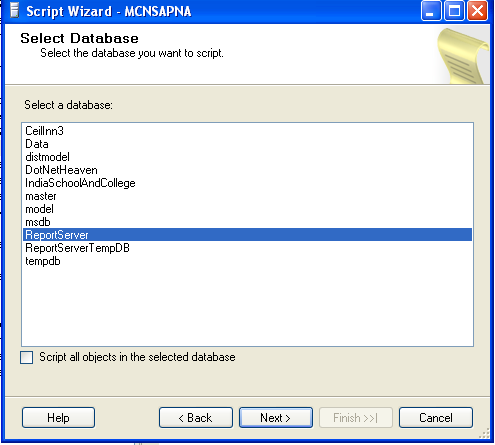The height and width of the screenshot is (445, 495).
Task: Continue with the Next button
Action: pyautogui.click(x=276, y=417)
